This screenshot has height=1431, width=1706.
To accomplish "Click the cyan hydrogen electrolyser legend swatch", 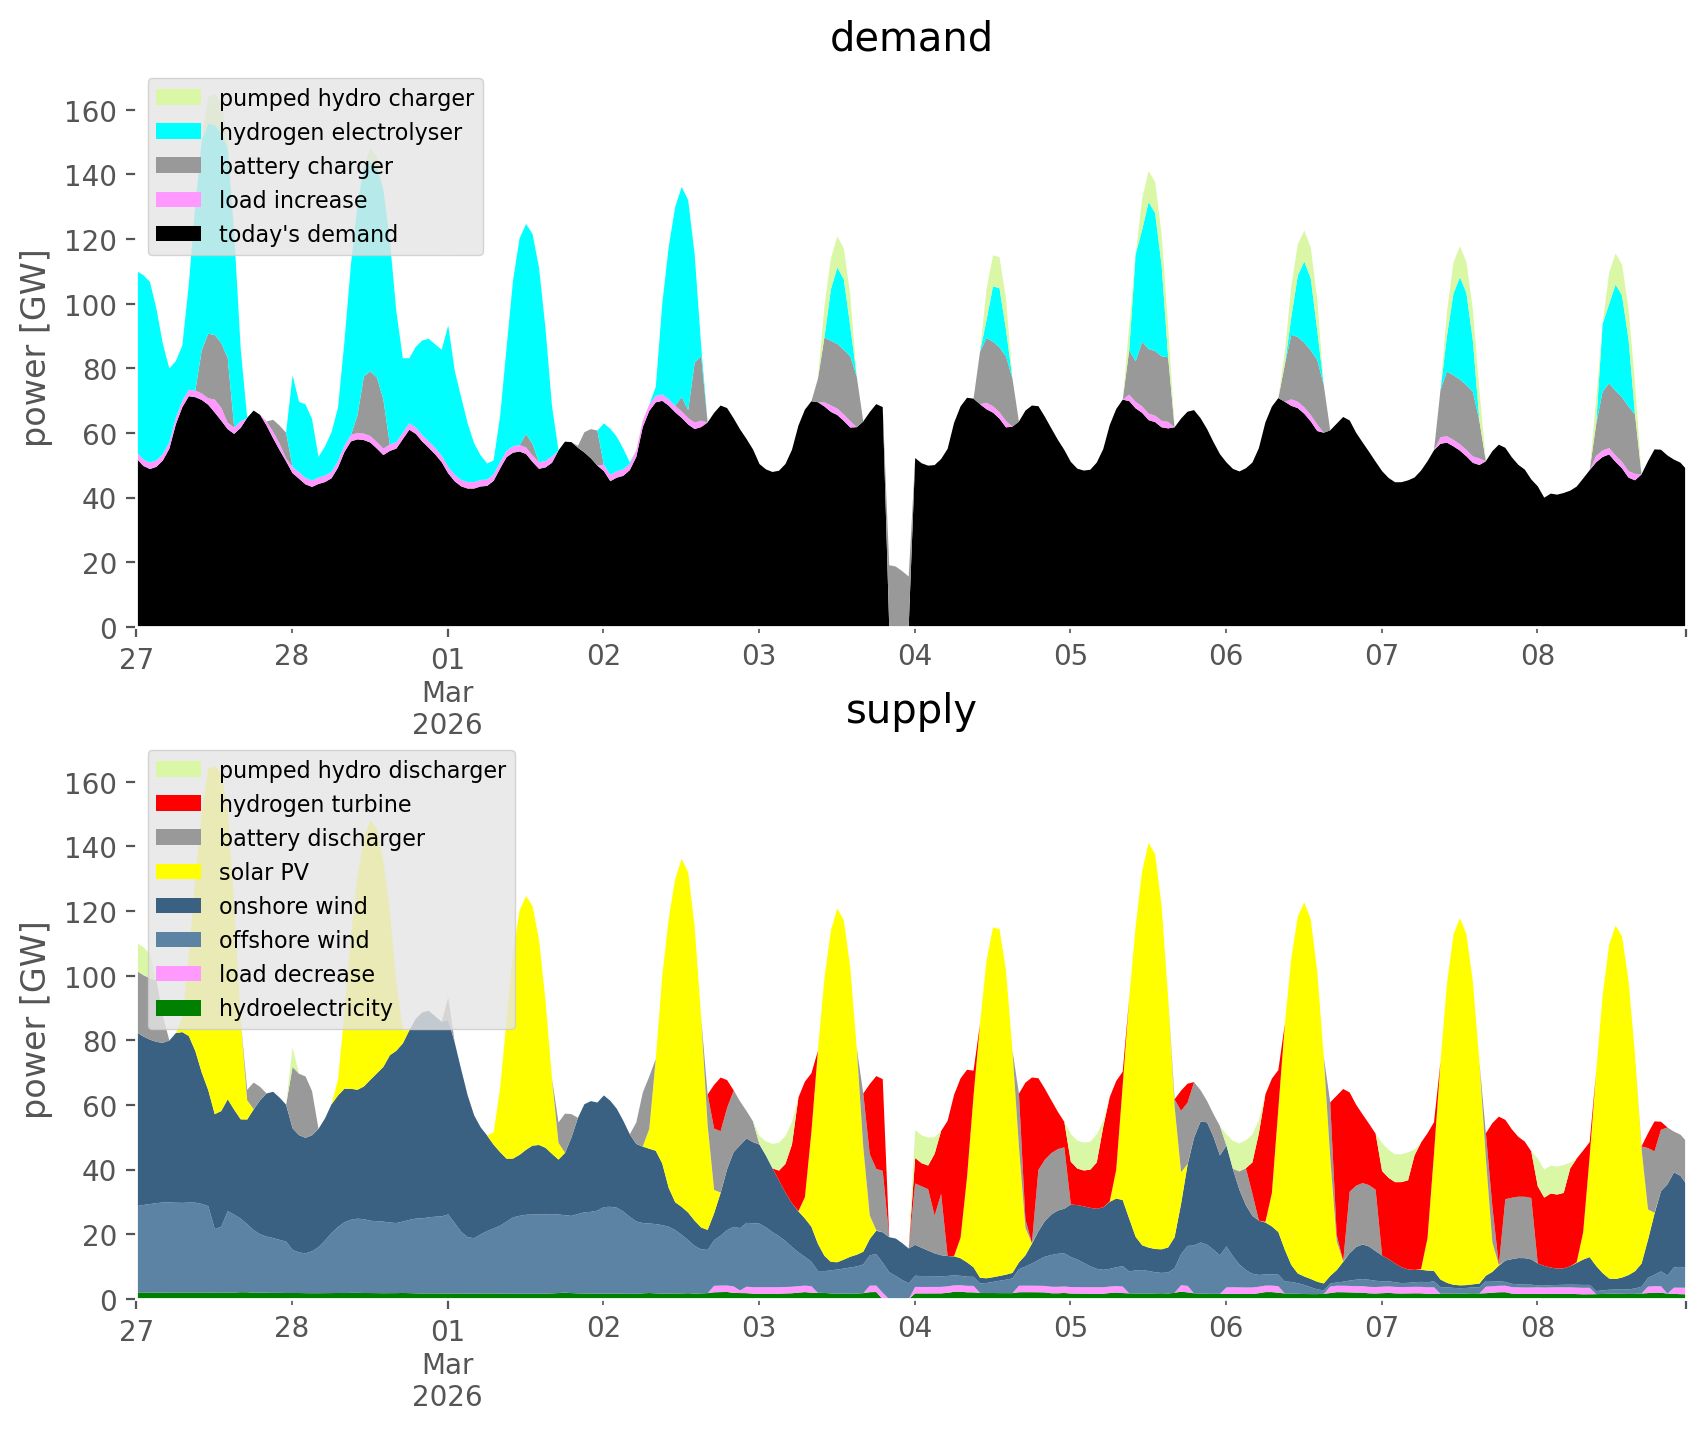I will point(180,132).
